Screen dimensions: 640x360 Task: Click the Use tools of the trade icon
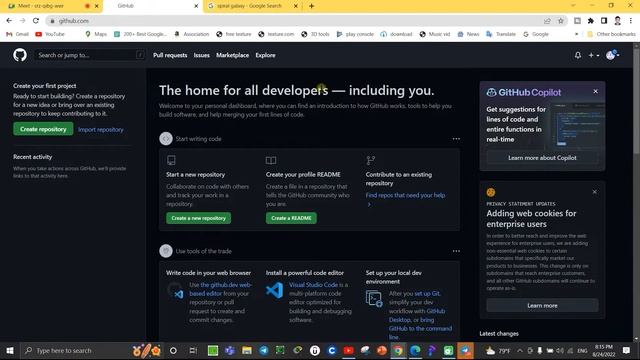pos(166,251)
